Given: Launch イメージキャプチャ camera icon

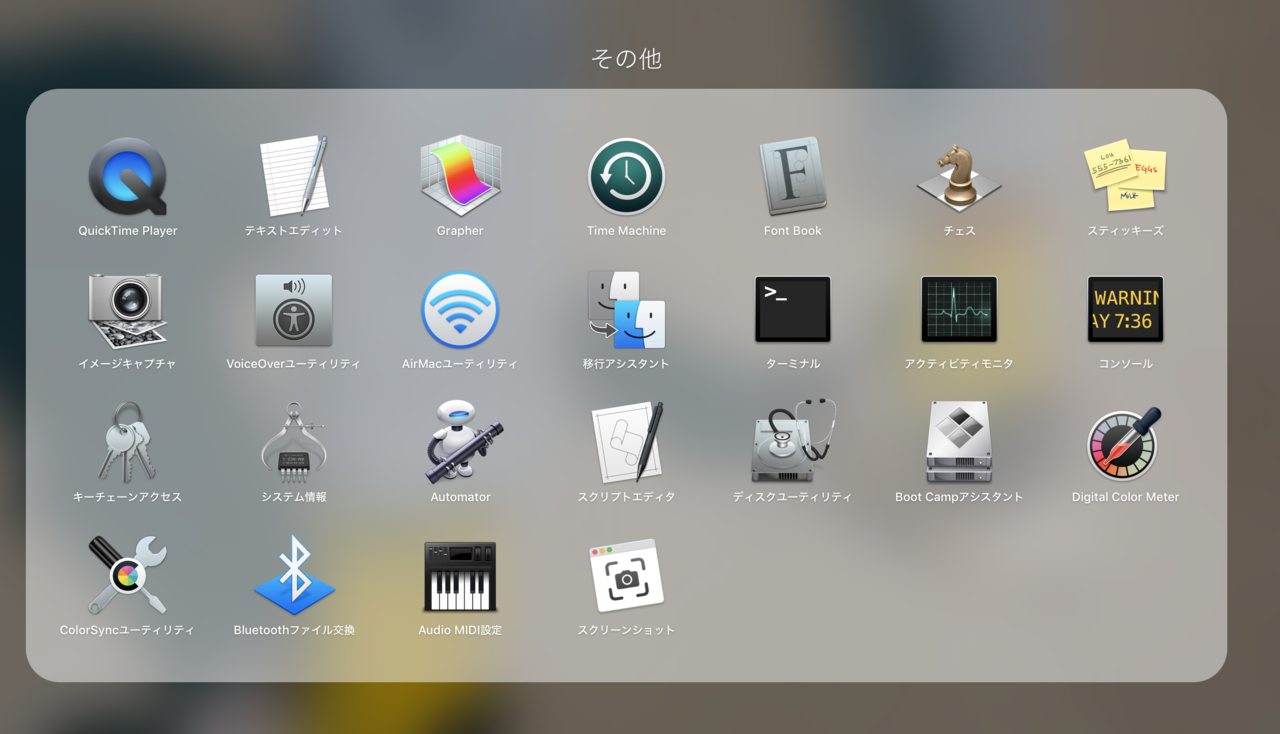Looking at the screenshot, I should [128, 310].
